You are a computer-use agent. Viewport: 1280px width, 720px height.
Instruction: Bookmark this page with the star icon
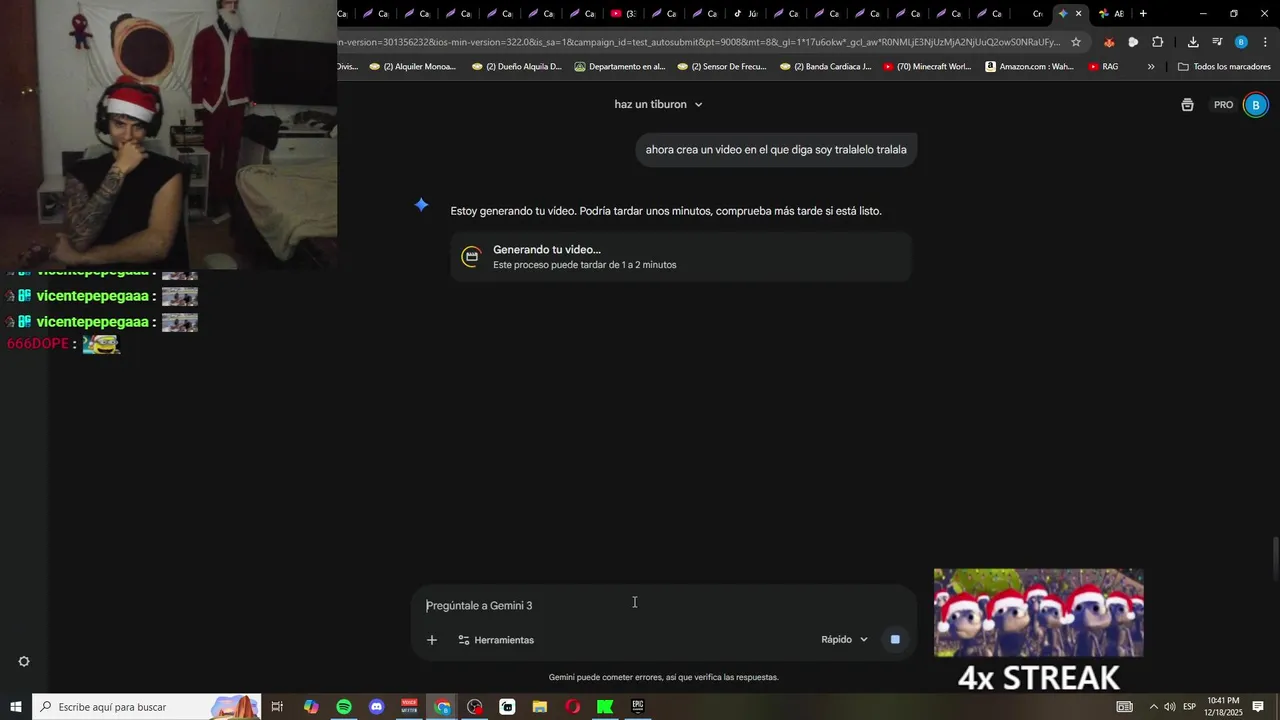(1076, 42)
